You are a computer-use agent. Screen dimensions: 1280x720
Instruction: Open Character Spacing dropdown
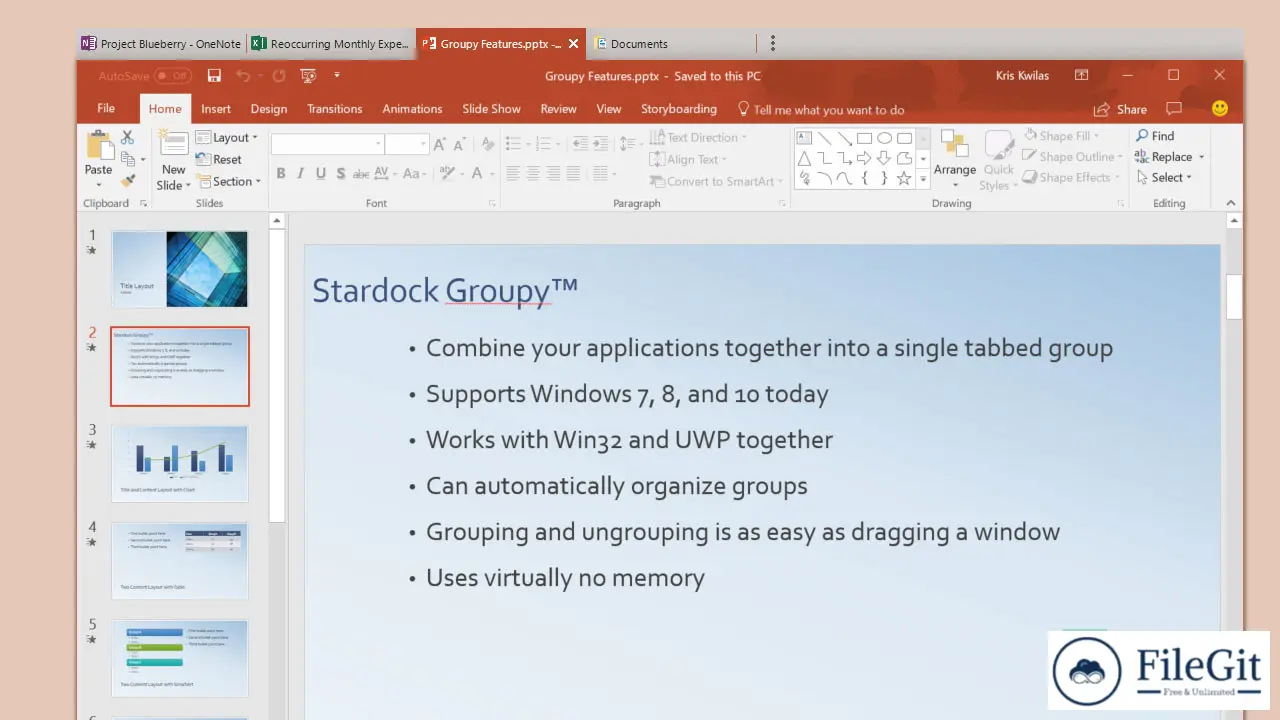pos(385,174)
